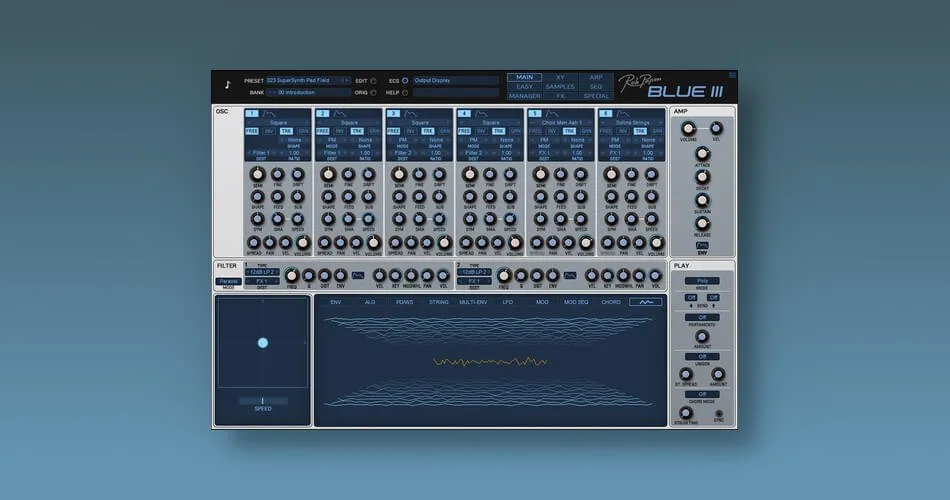
Task: Click the XY pad Speed slider
Action: tap(263, 400)
